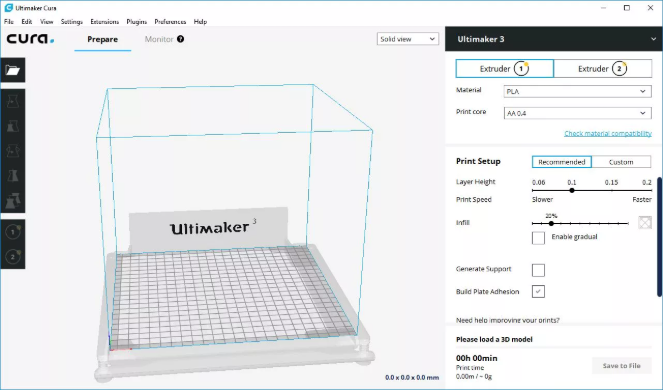Select the Move tool in the sidebar
The width and height of the screenshot is (663, 390).
pyautogui.click(x=13, y=101)
